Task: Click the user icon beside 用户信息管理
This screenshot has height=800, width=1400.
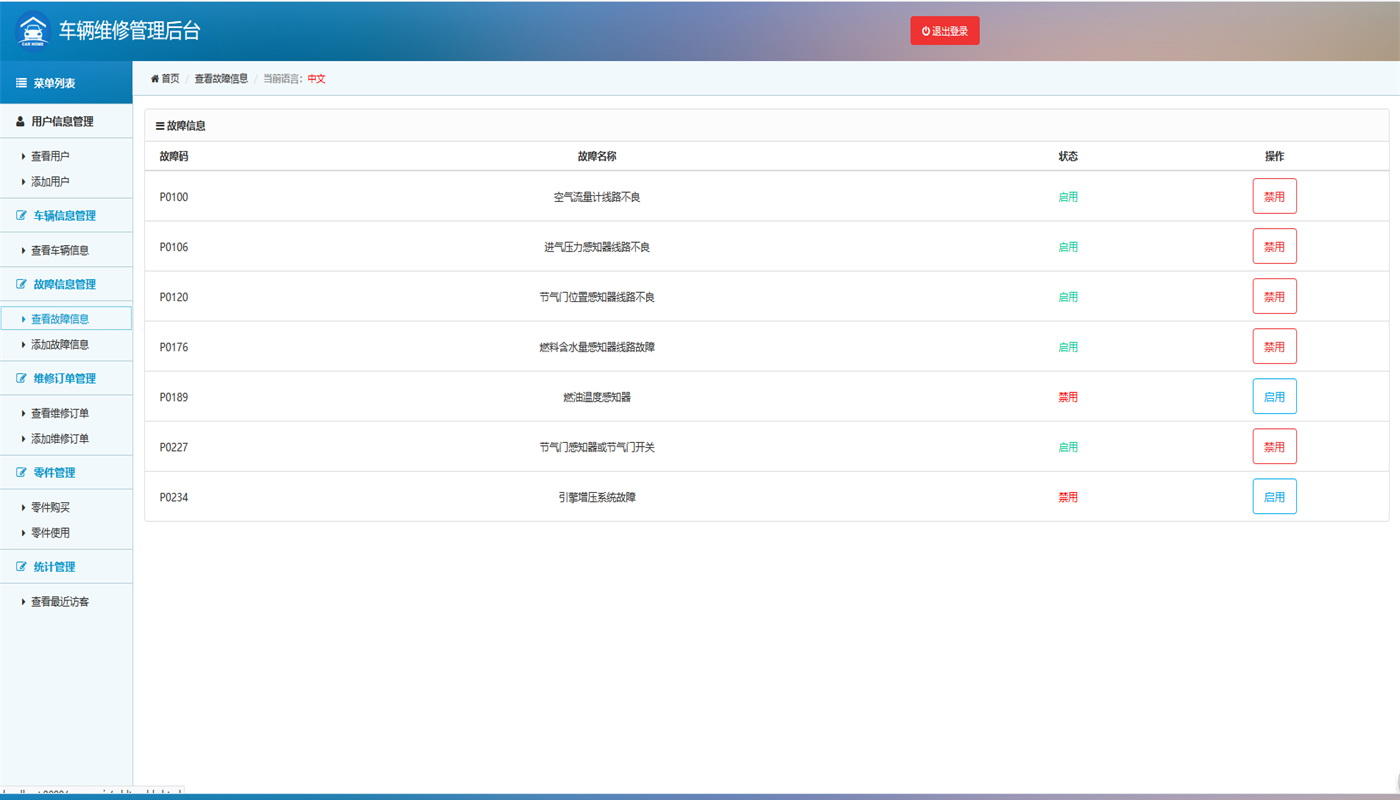Action: click(x=21, y=121)
